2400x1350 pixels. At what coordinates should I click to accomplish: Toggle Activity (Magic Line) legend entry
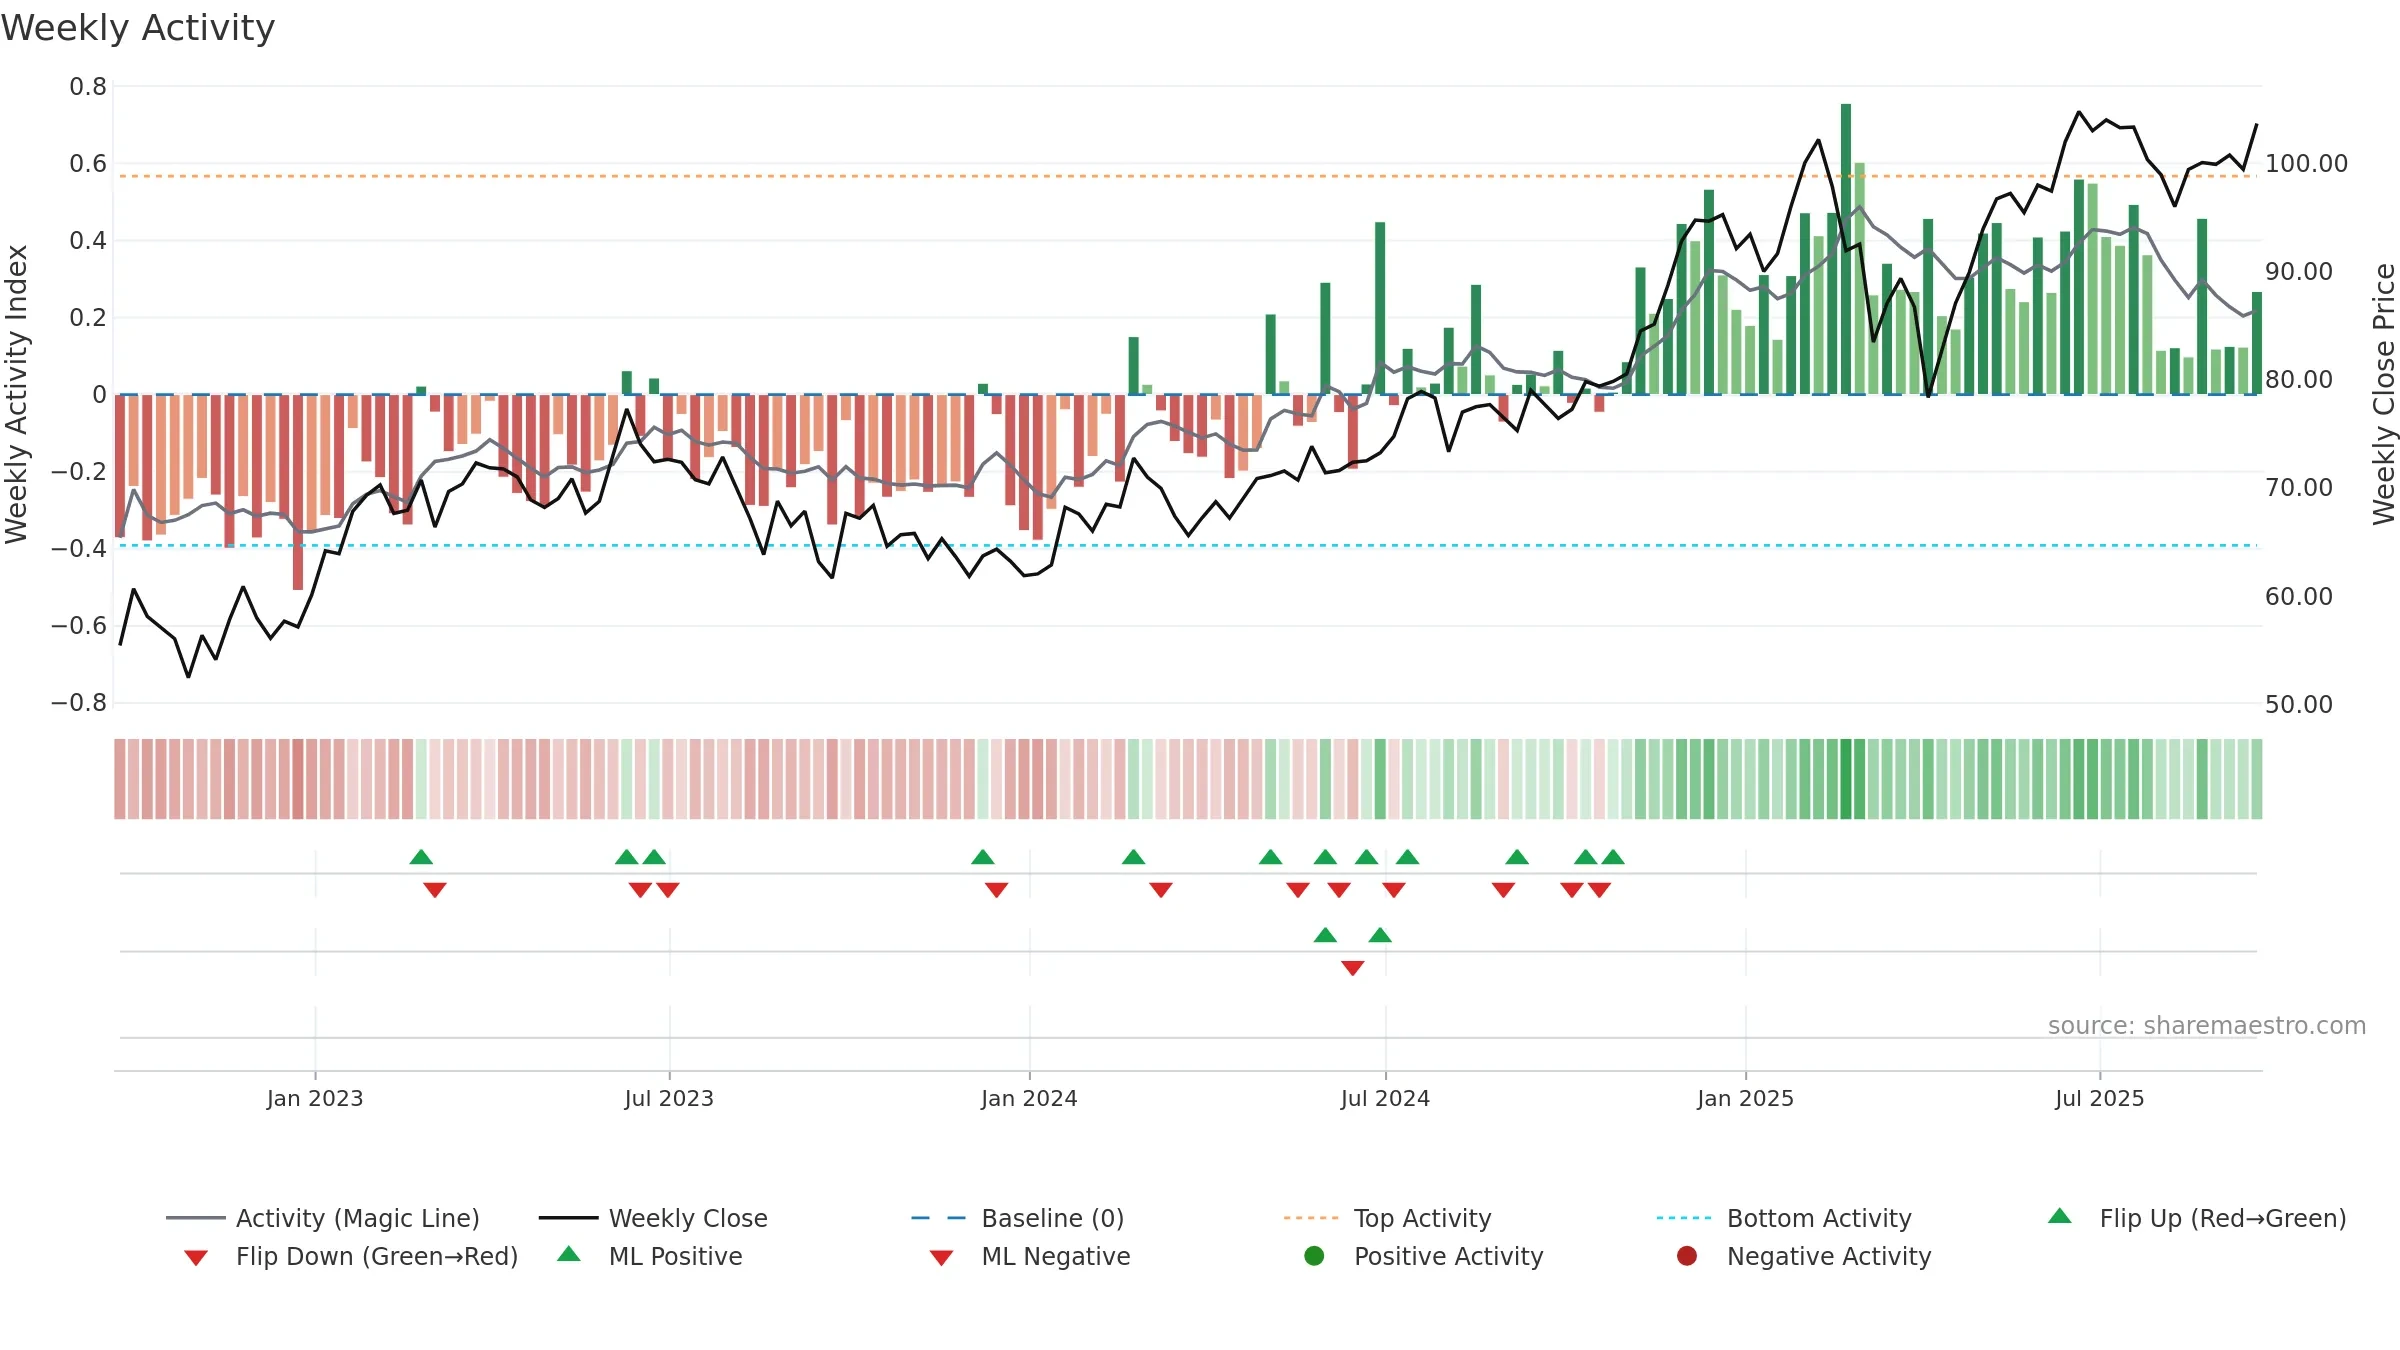323,1218
